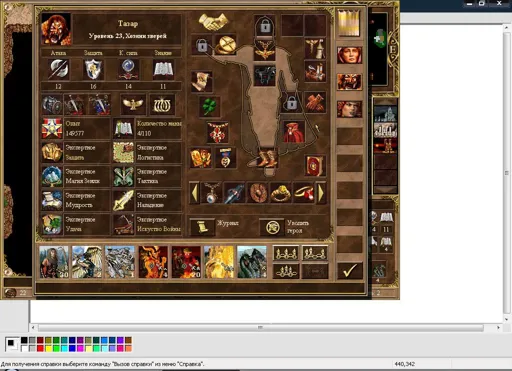Click the Attack sword skill icon

(58, 69)
